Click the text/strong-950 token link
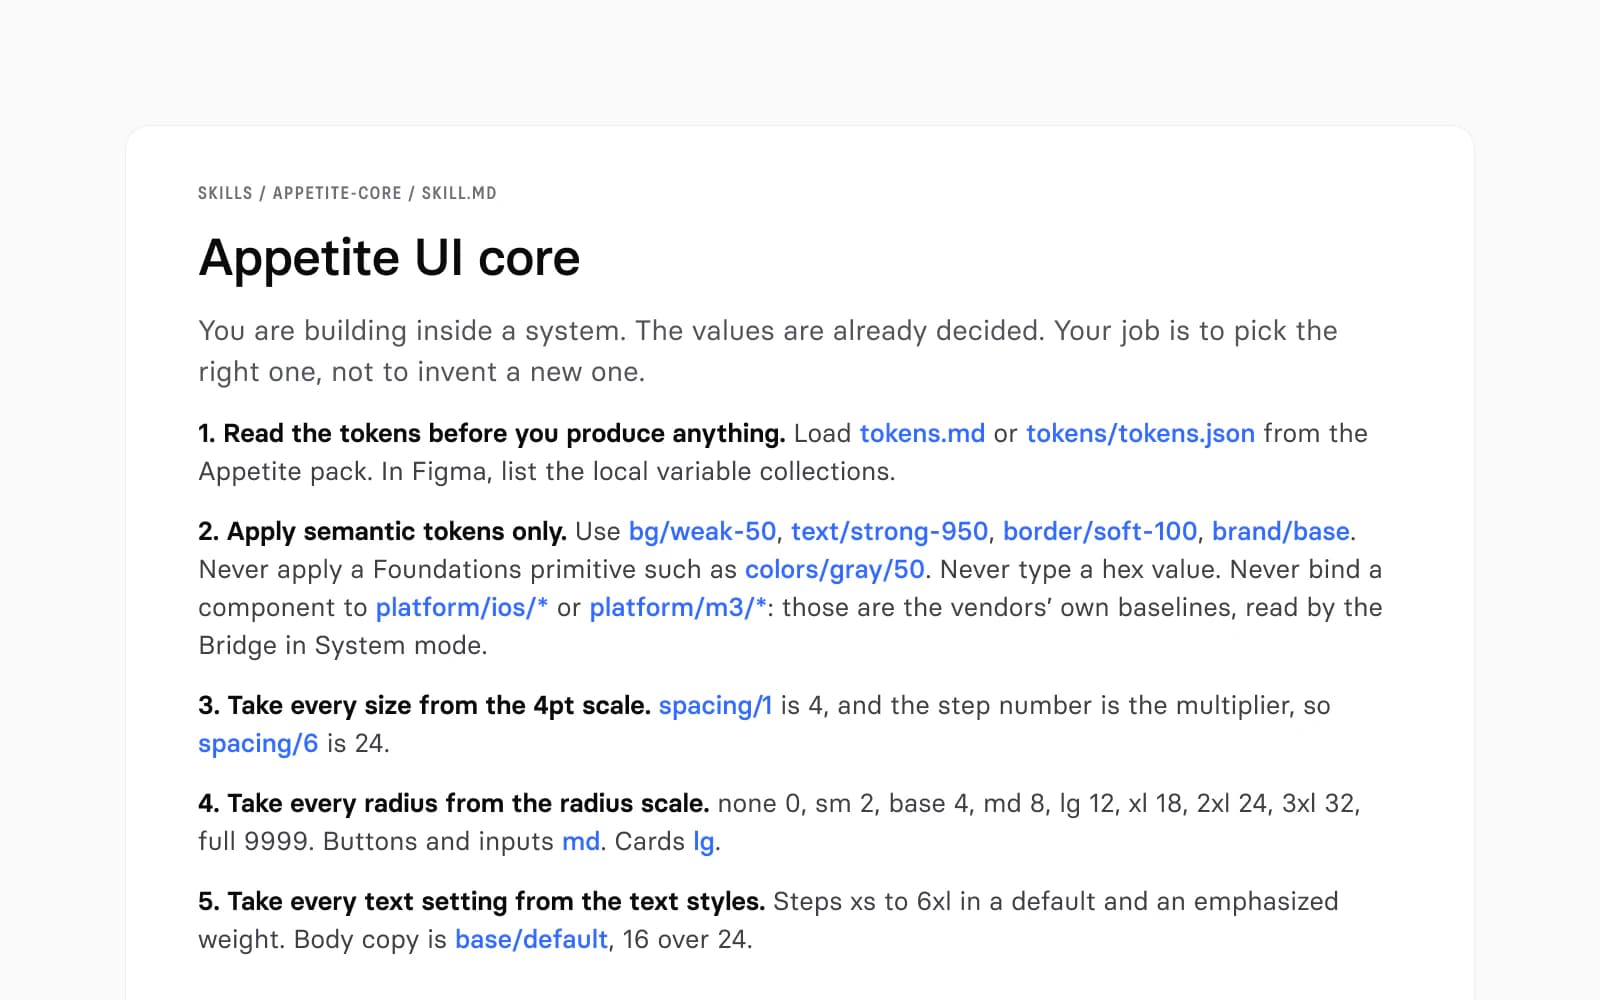The height and width of the screenshot is (1000, 1600). click(889, 531)
